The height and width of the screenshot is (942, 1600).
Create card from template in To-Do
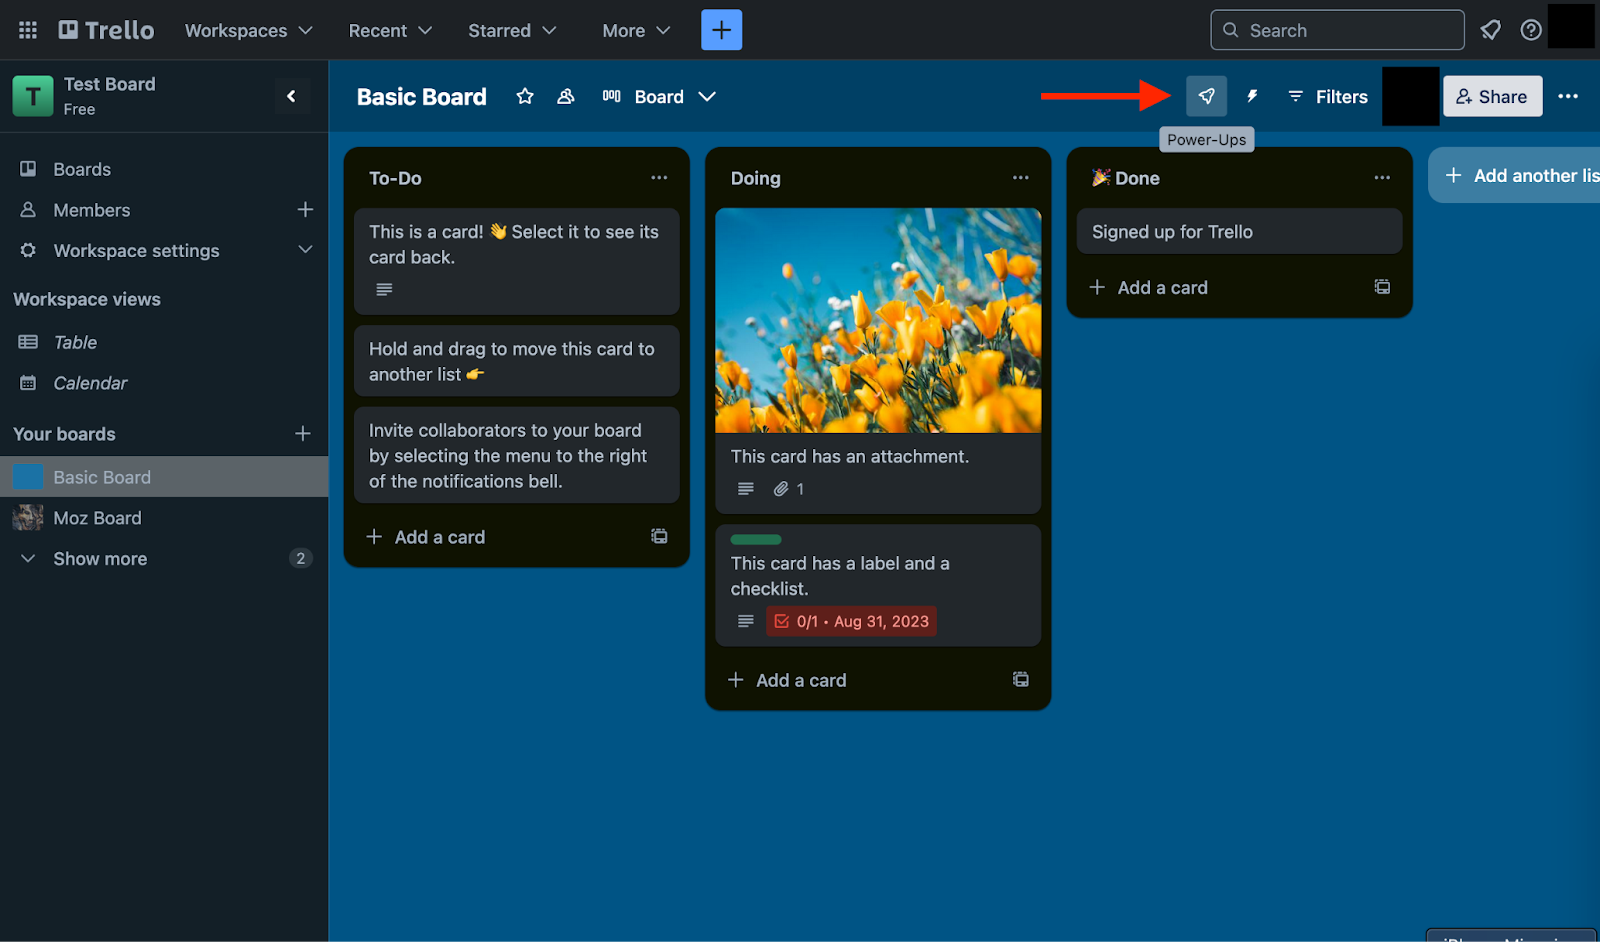pos(659,536)
